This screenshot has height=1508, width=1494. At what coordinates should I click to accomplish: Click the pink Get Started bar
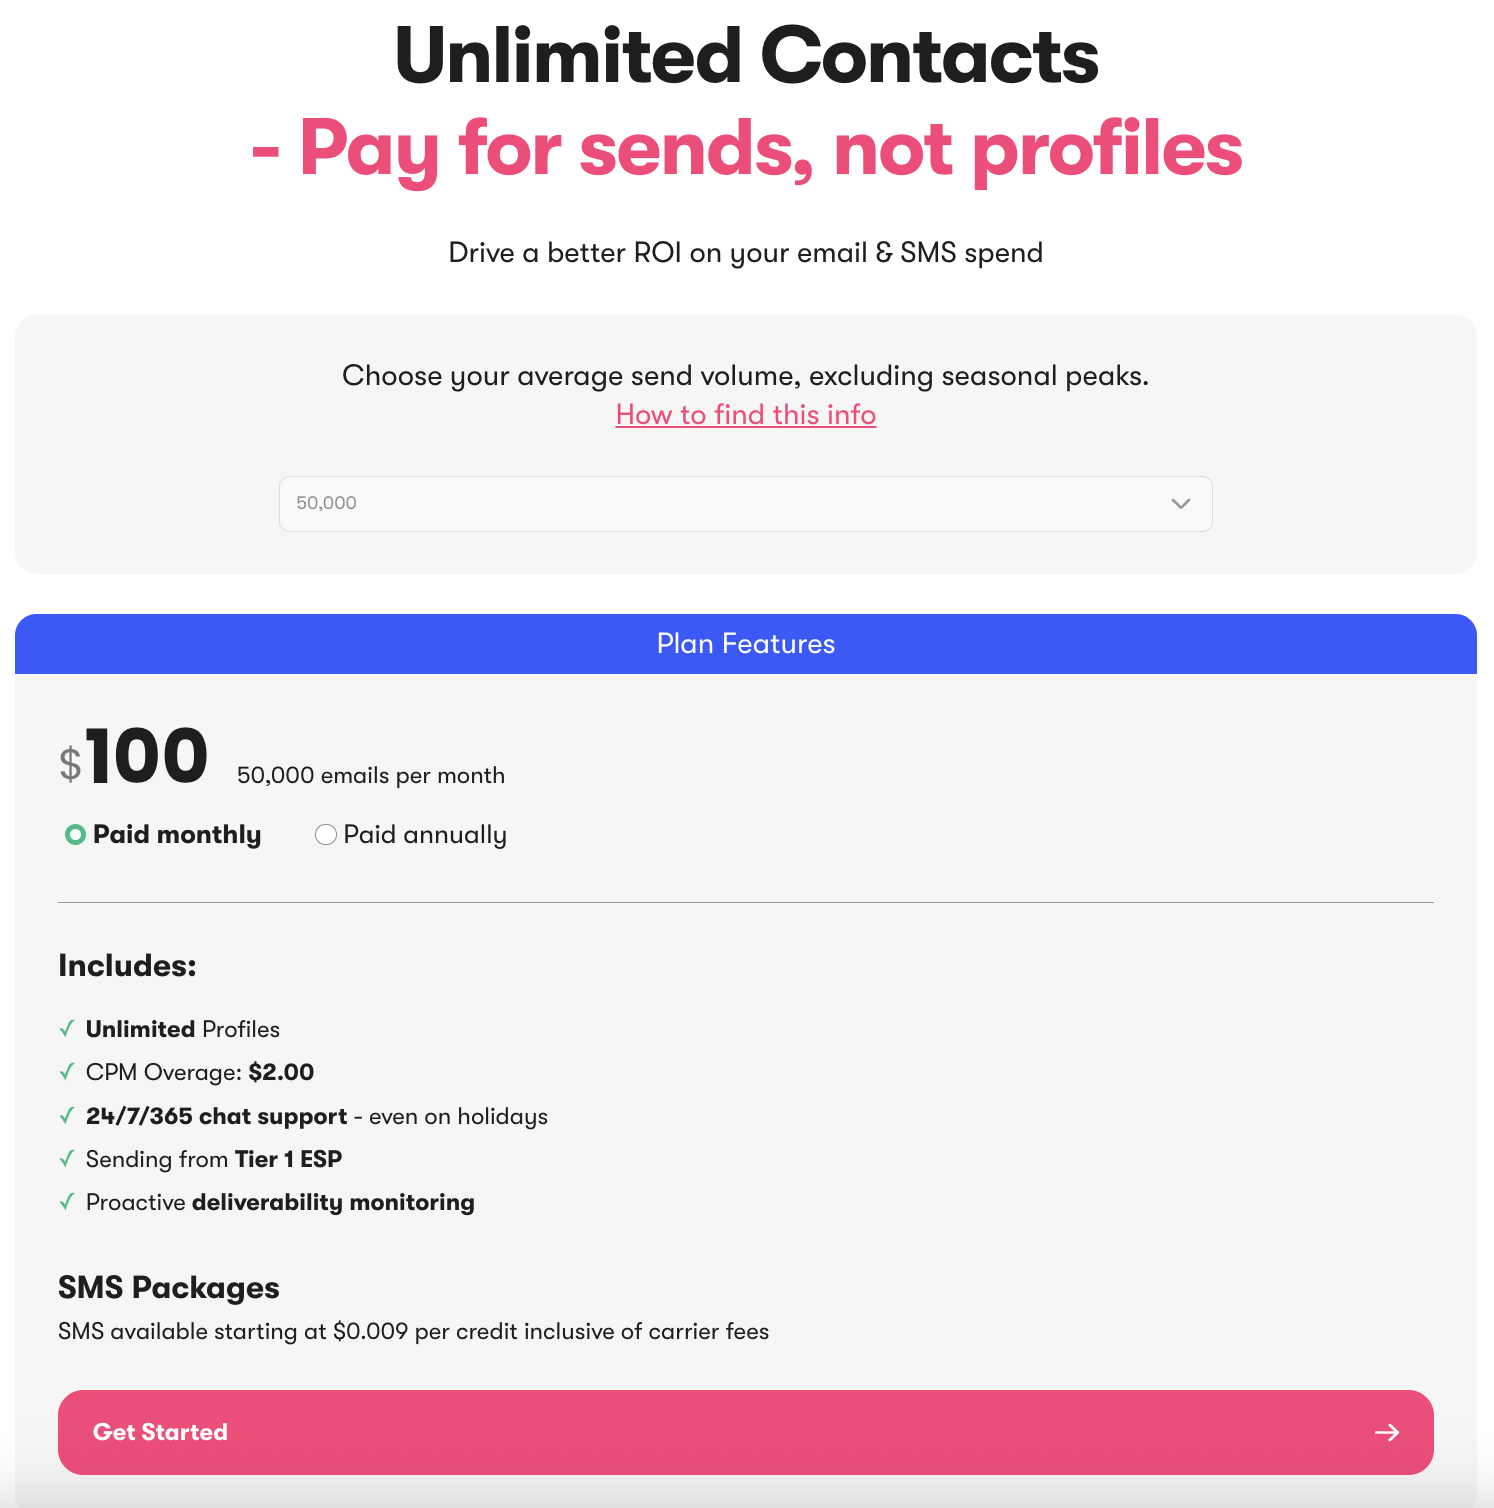746,1432
